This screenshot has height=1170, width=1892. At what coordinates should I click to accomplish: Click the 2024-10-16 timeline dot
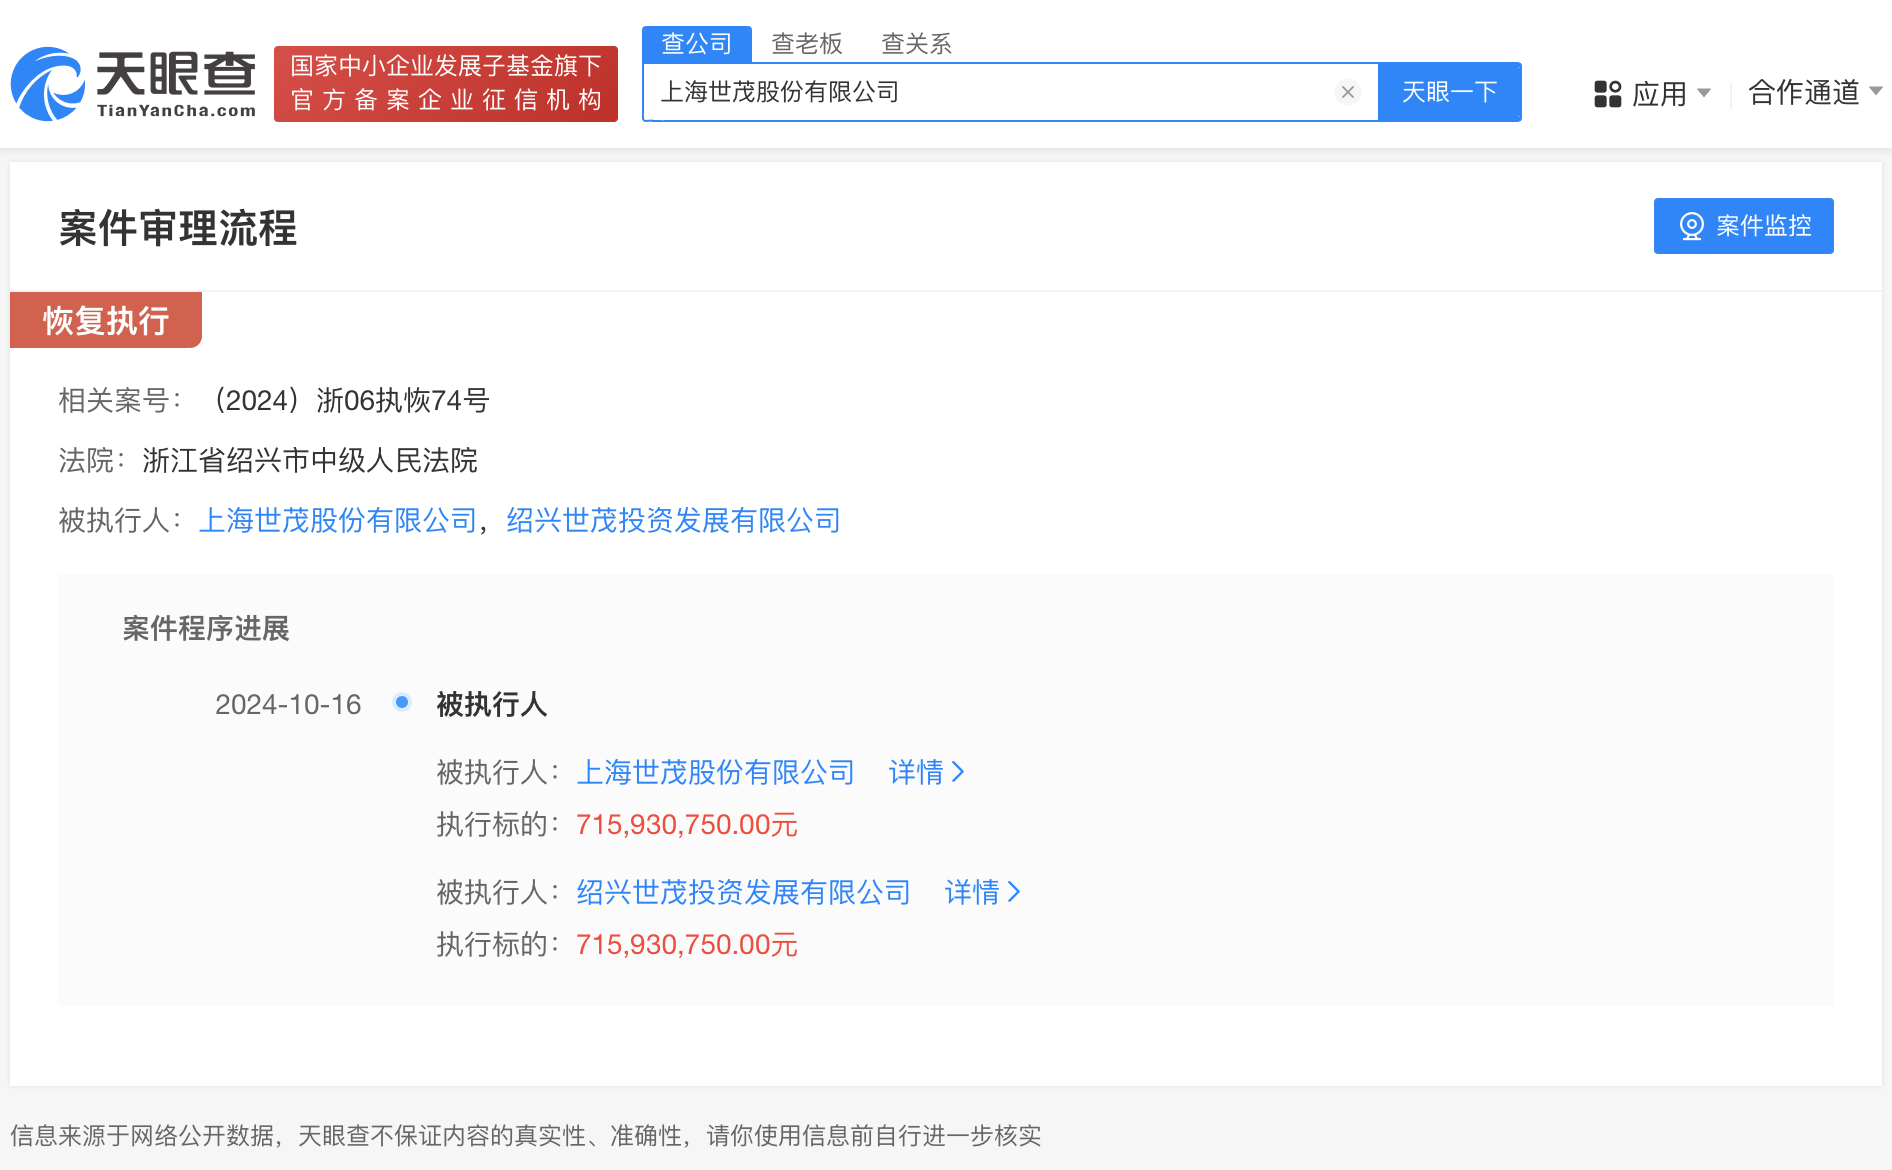point(402,702)
